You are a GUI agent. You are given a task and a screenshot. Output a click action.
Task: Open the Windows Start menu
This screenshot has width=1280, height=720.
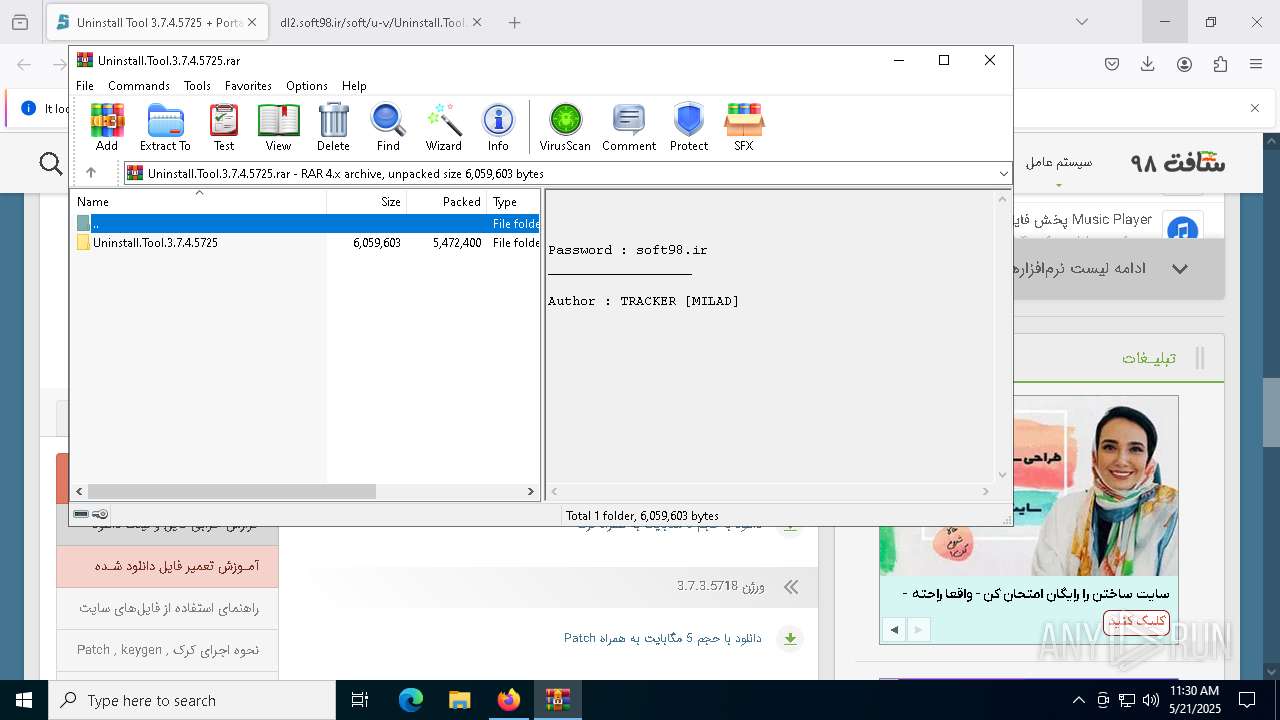coord(24,700)
